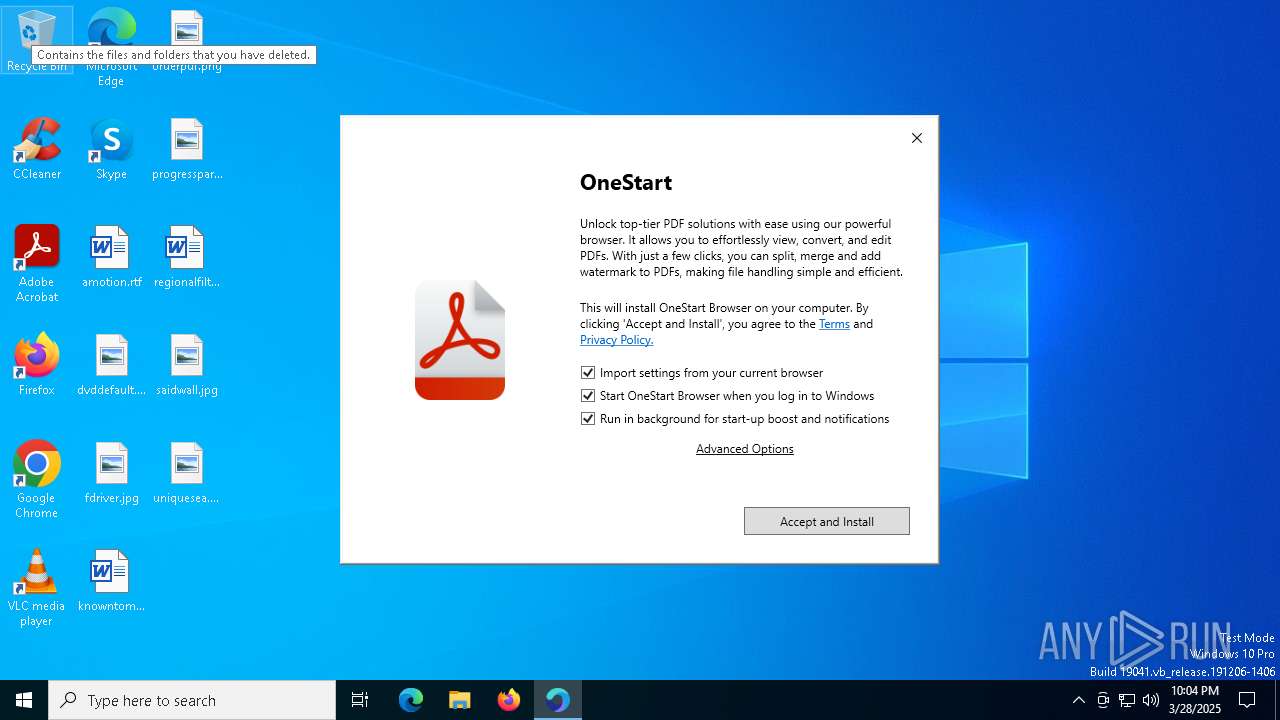Open network status tray icon
Screen dimensions: 1280x720
pos(1127,700)
